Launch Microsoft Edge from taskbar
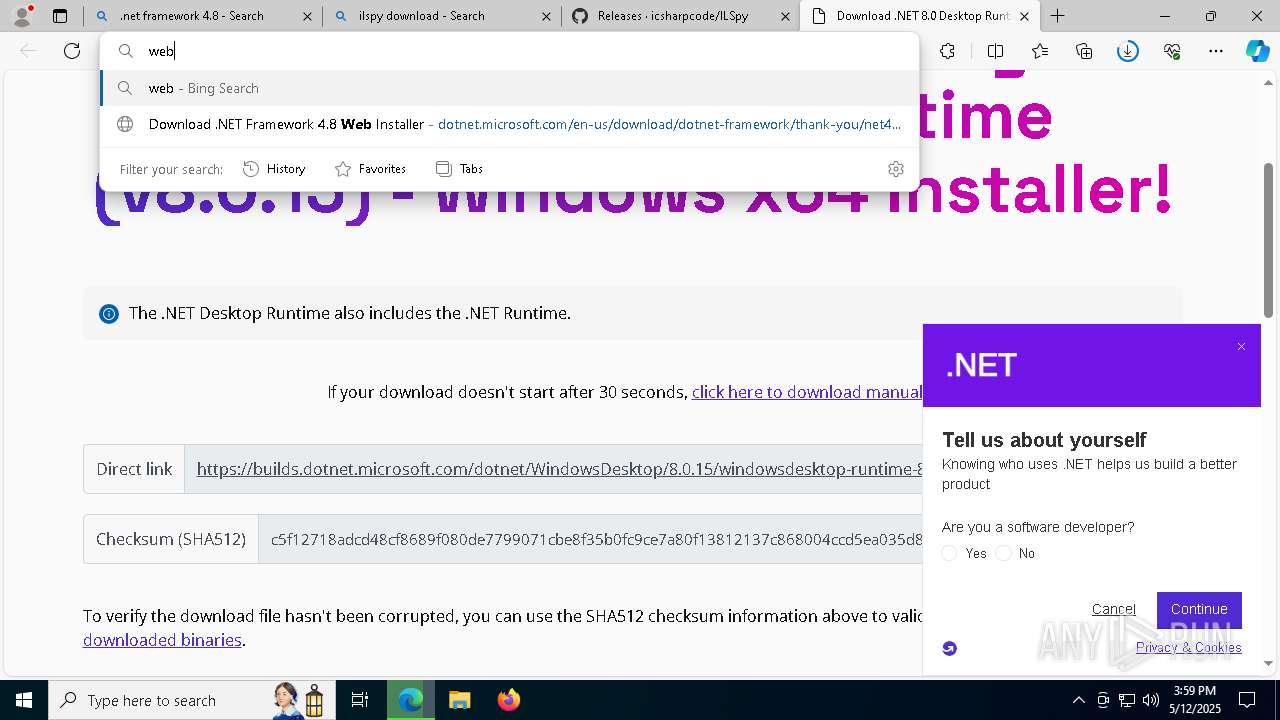1280x720 pixels. (410, 700)
